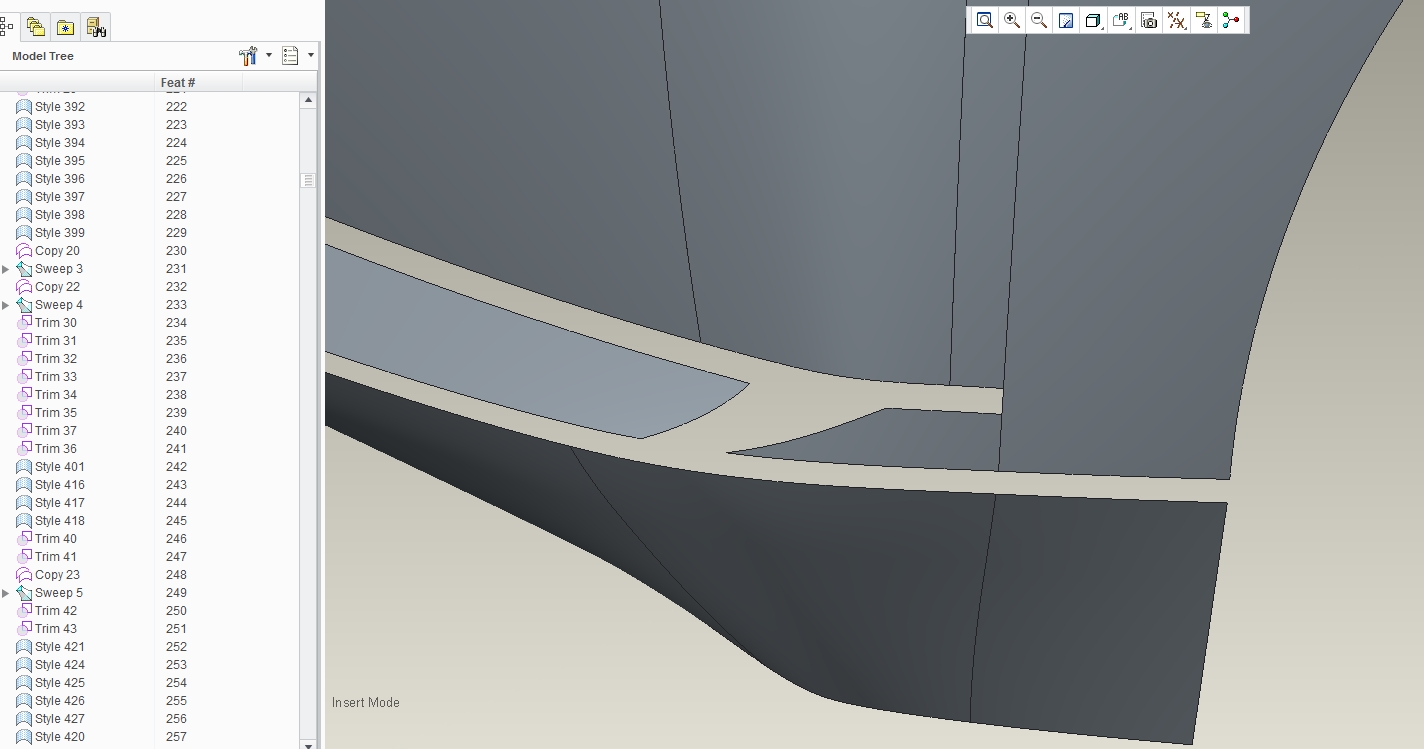Click the model tree scrollbar up arrow
Image resolution: width=1424 pixels, height=749 pixels.
point(308,100)
